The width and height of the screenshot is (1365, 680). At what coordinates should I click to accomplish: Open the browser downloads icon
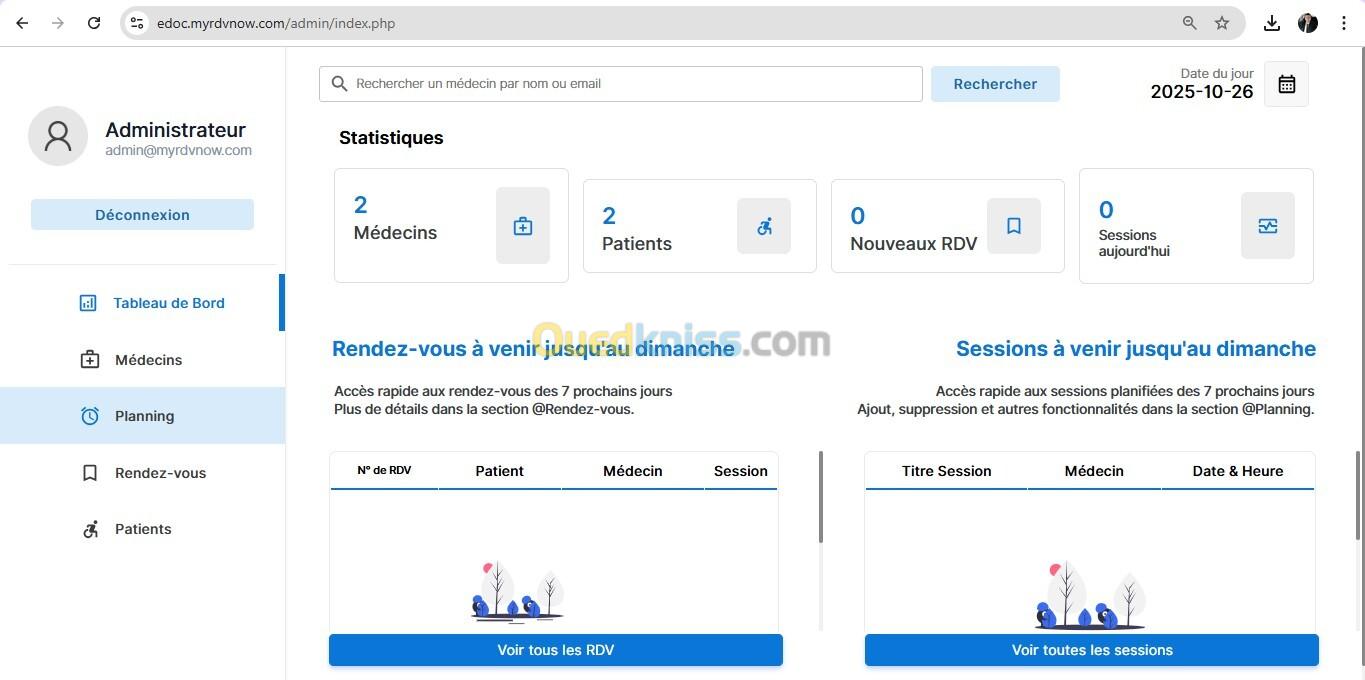1271,23
